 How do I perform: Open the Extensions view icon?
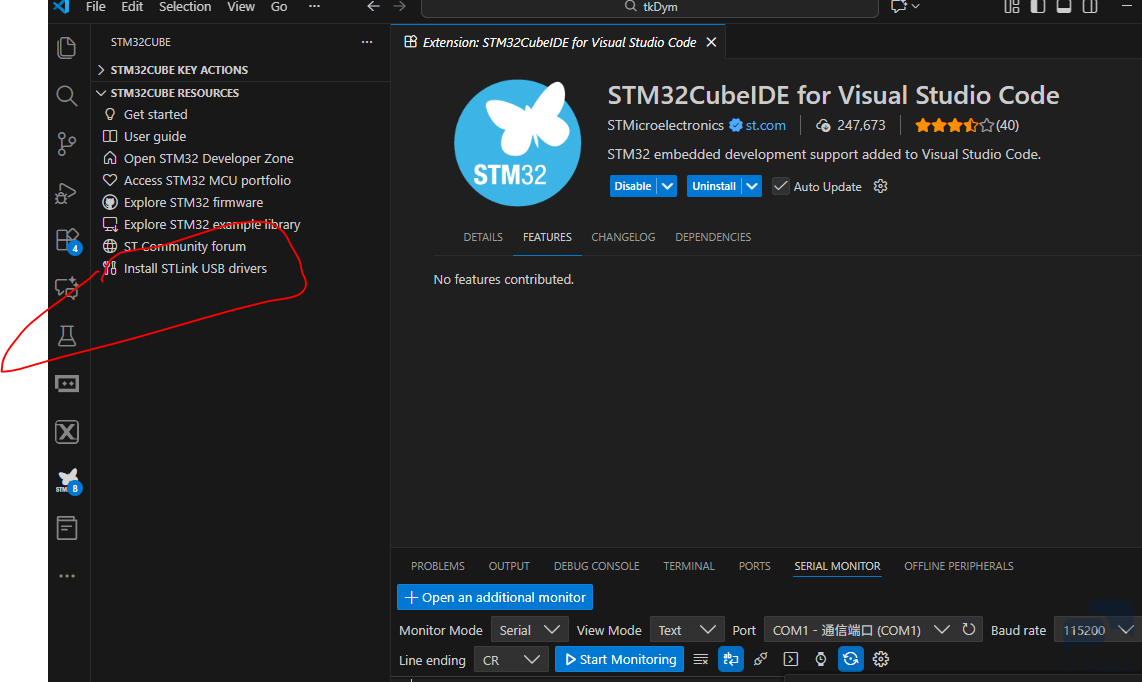[x=67, y=240]
